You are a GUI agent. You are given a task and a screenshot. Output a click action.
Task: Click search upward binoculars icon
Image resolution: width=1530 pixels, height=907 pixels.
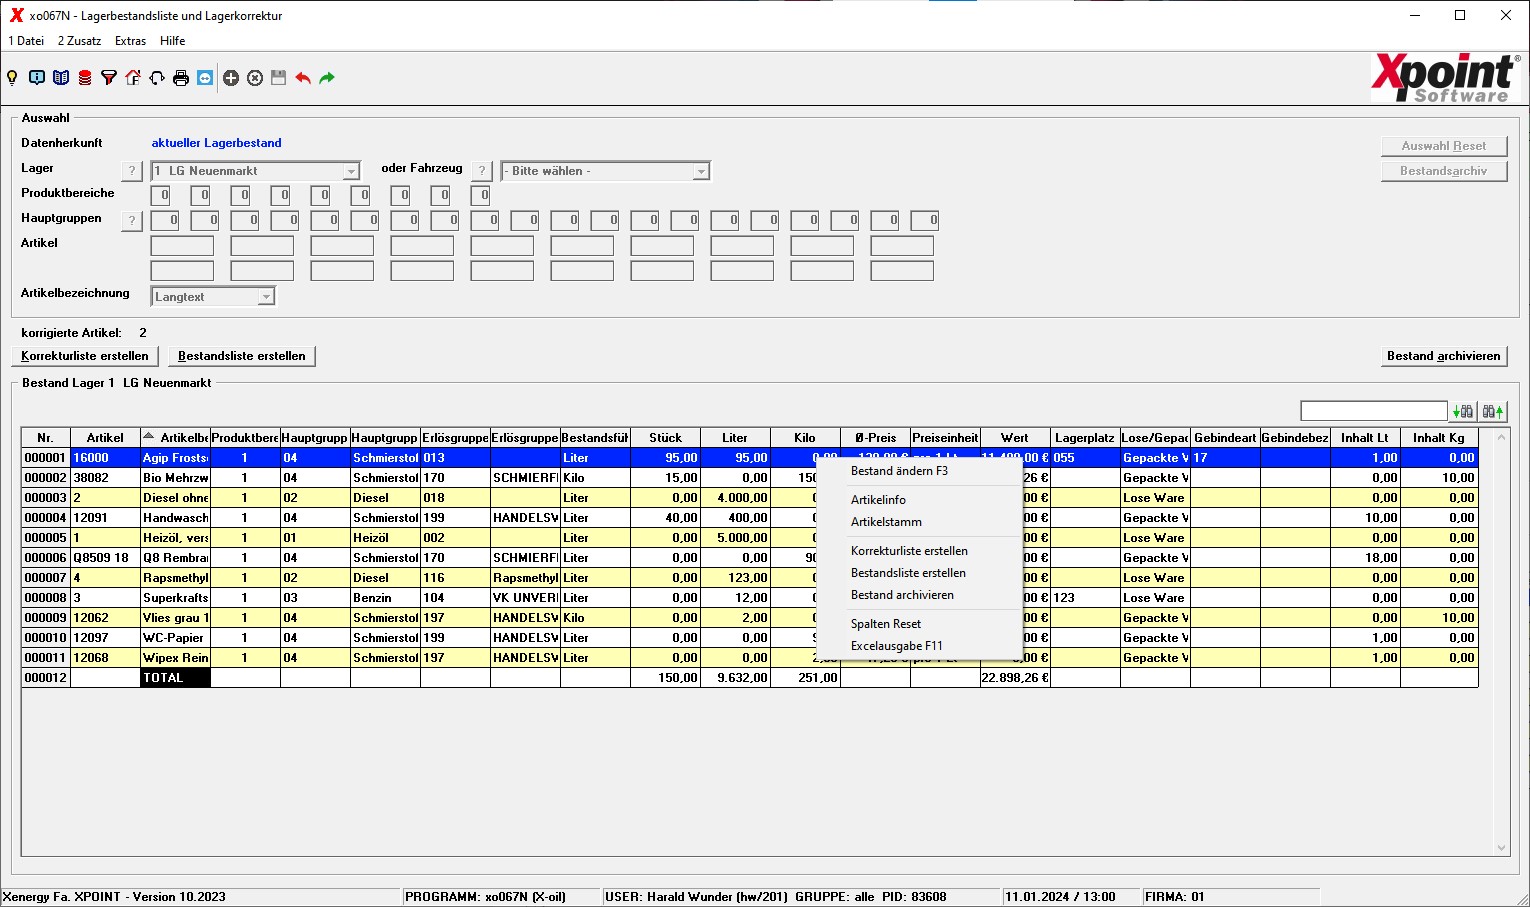point(1493,411)
